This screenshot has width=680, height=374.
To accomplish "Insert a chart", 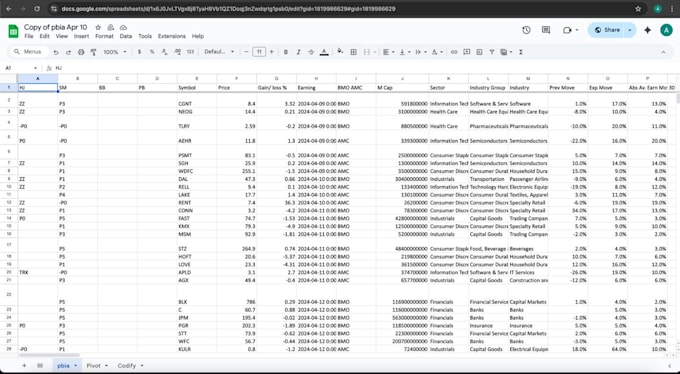I will (479, 52).
